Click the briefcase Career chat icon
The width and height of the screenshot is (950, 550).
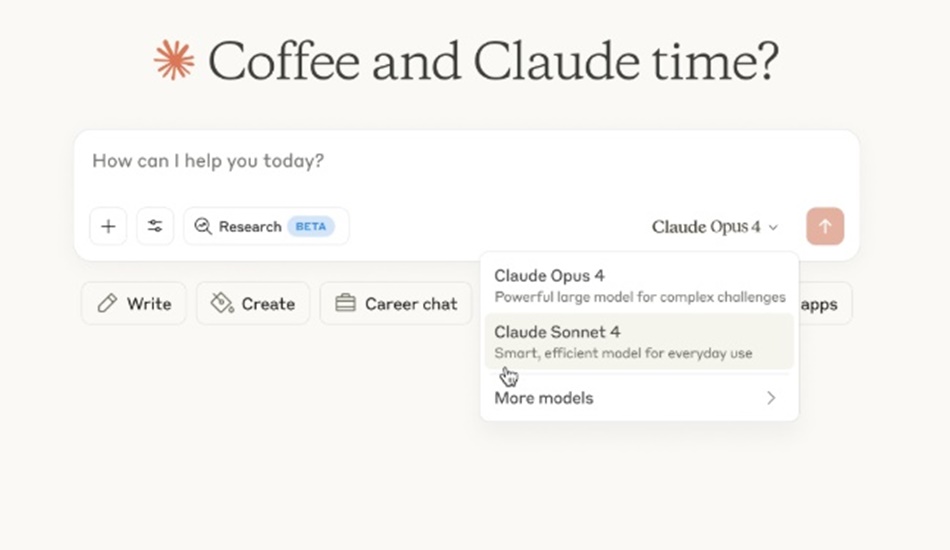pos(345,303)
